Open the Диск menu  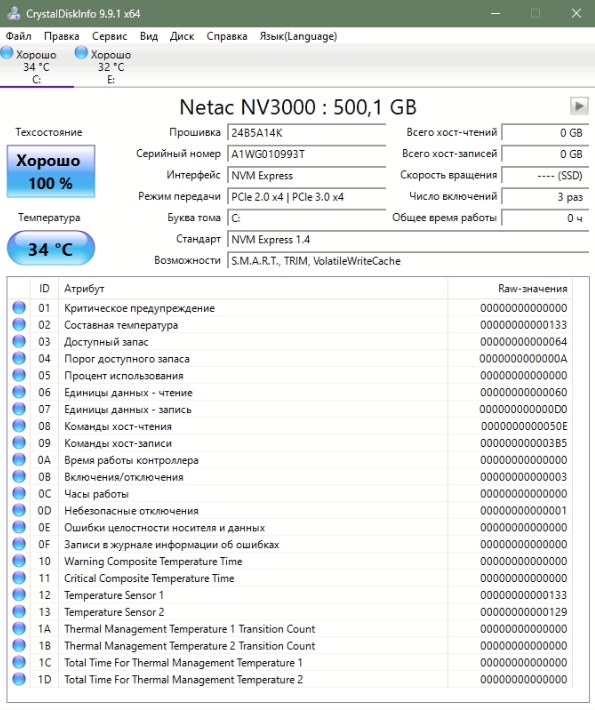coord(182,36)
